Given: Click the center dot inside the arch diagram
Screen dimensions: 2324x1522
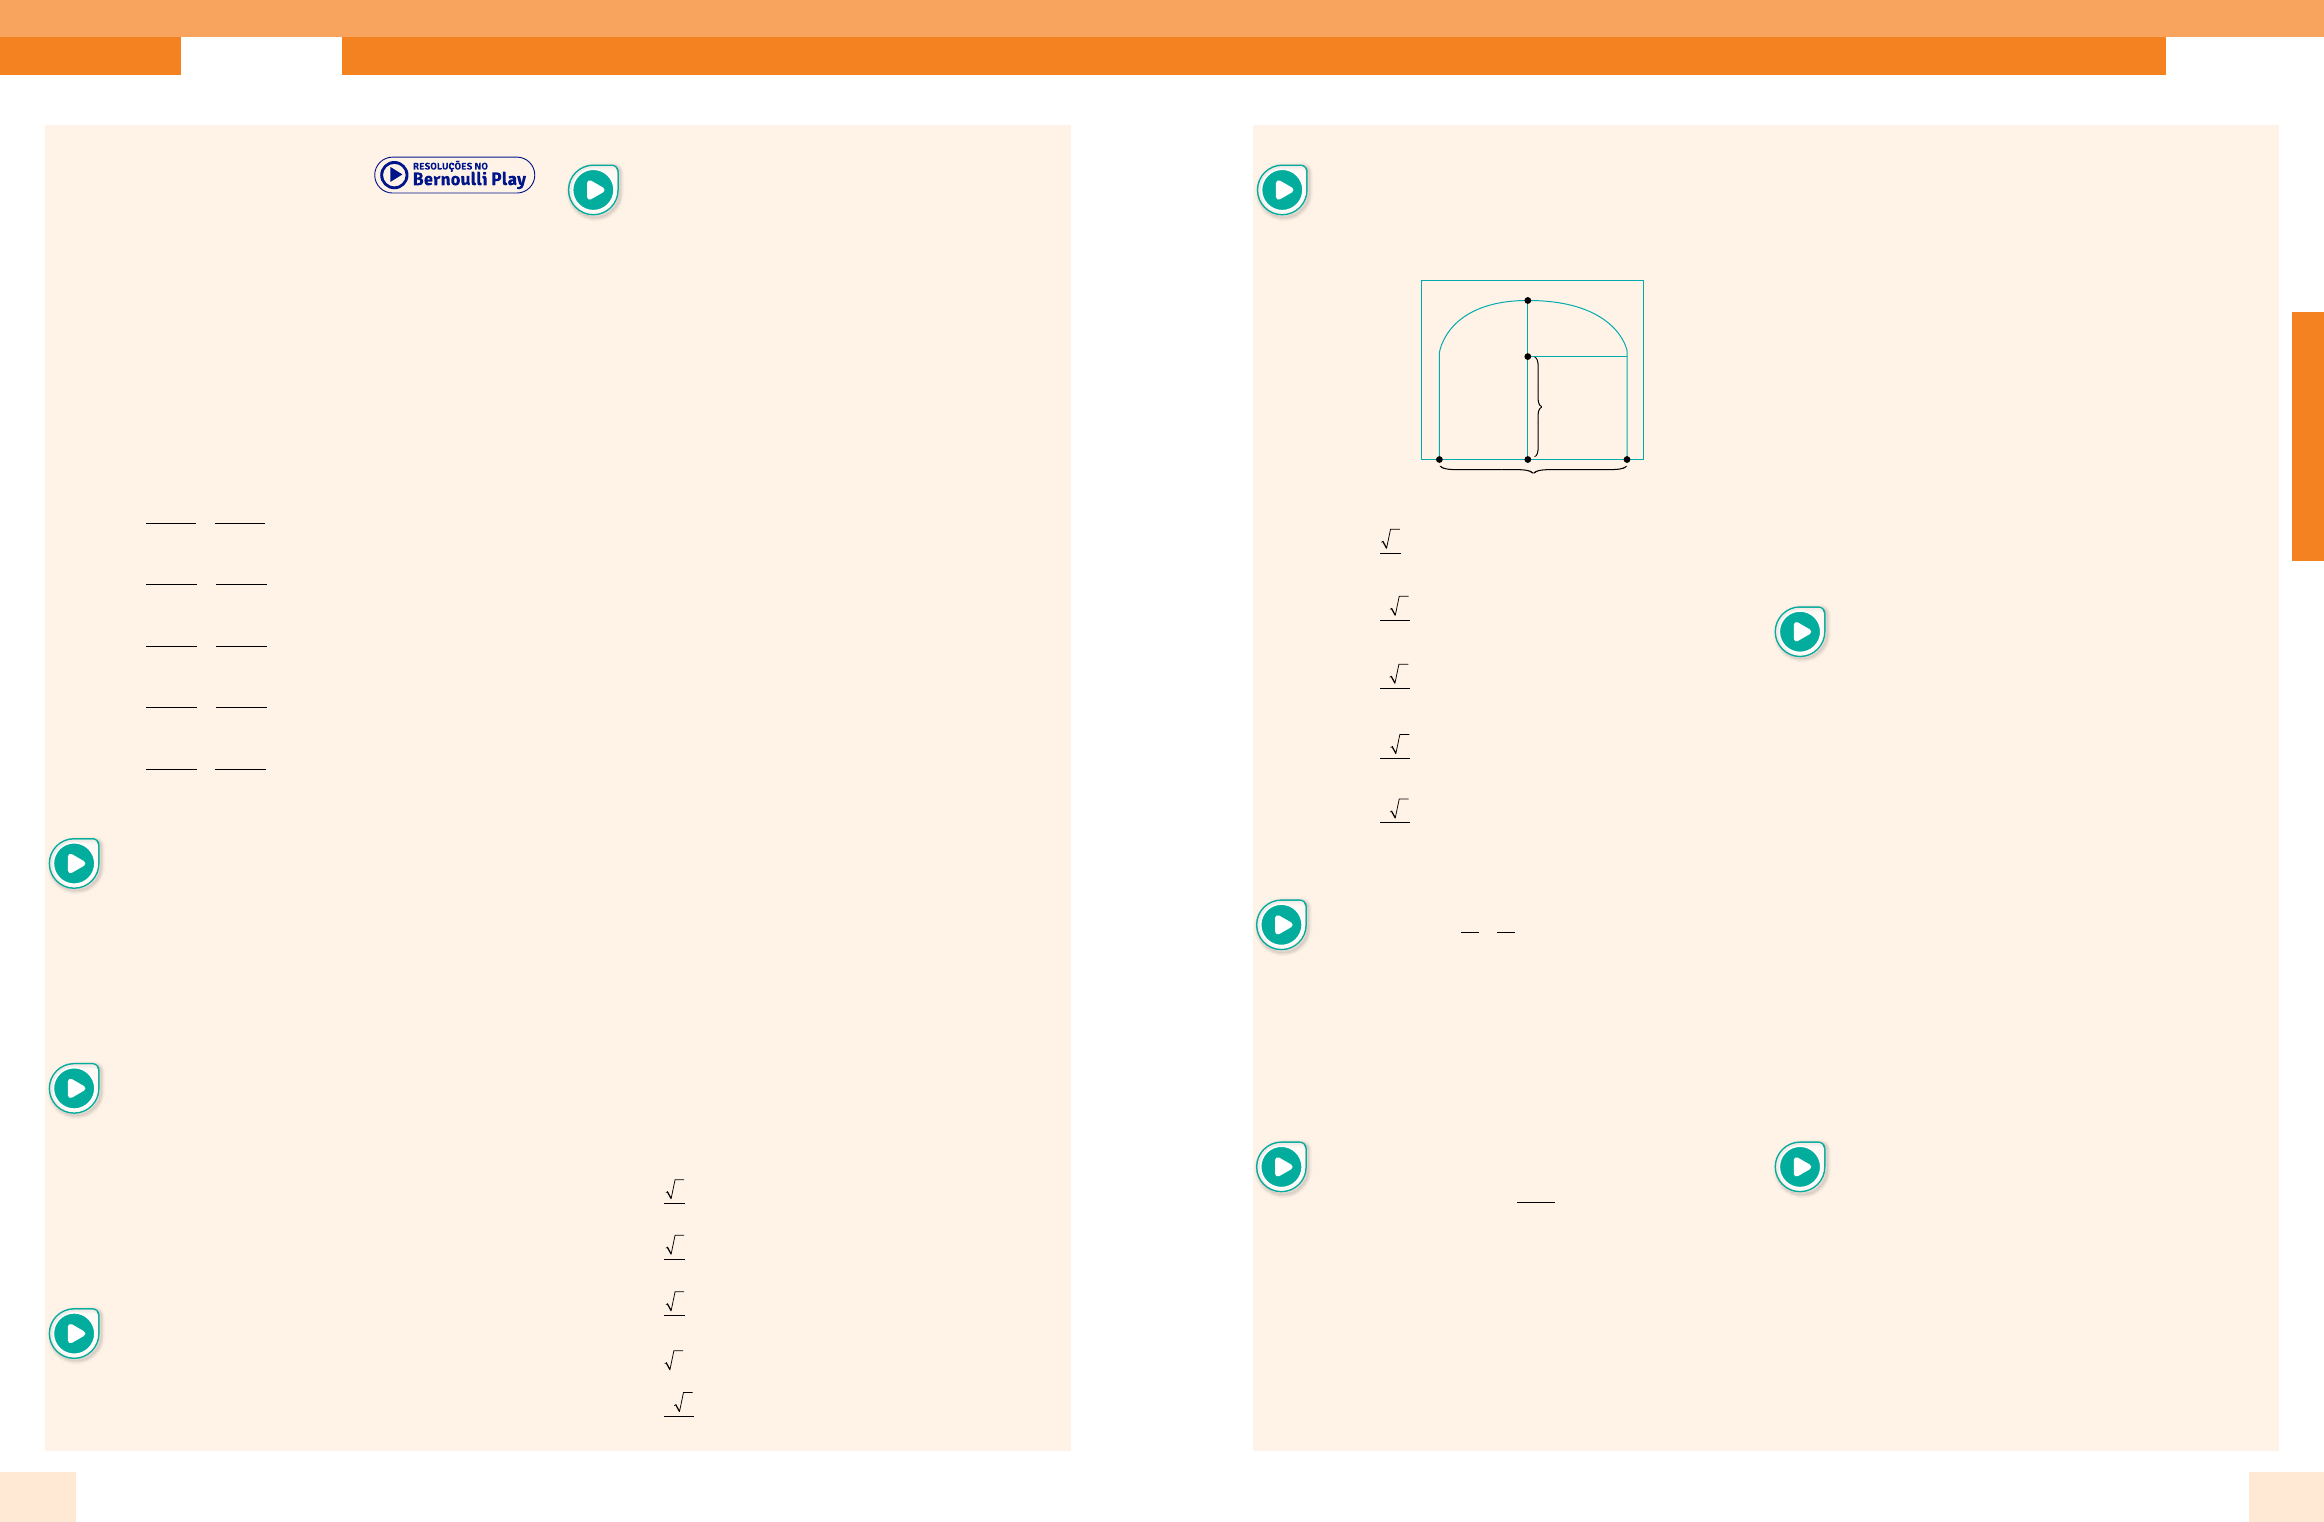Looking at the screenshot, I should coord(1528,356).
